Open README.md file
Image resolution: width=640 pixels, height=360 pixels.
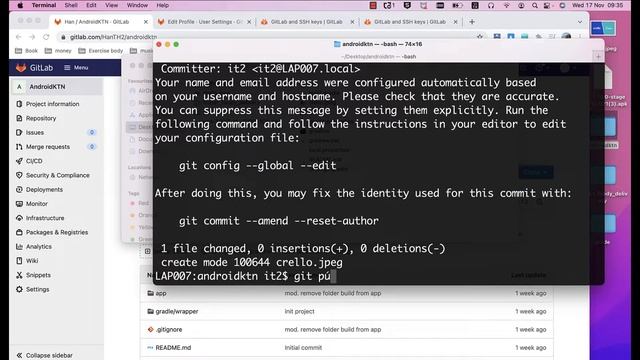(173, 348)
